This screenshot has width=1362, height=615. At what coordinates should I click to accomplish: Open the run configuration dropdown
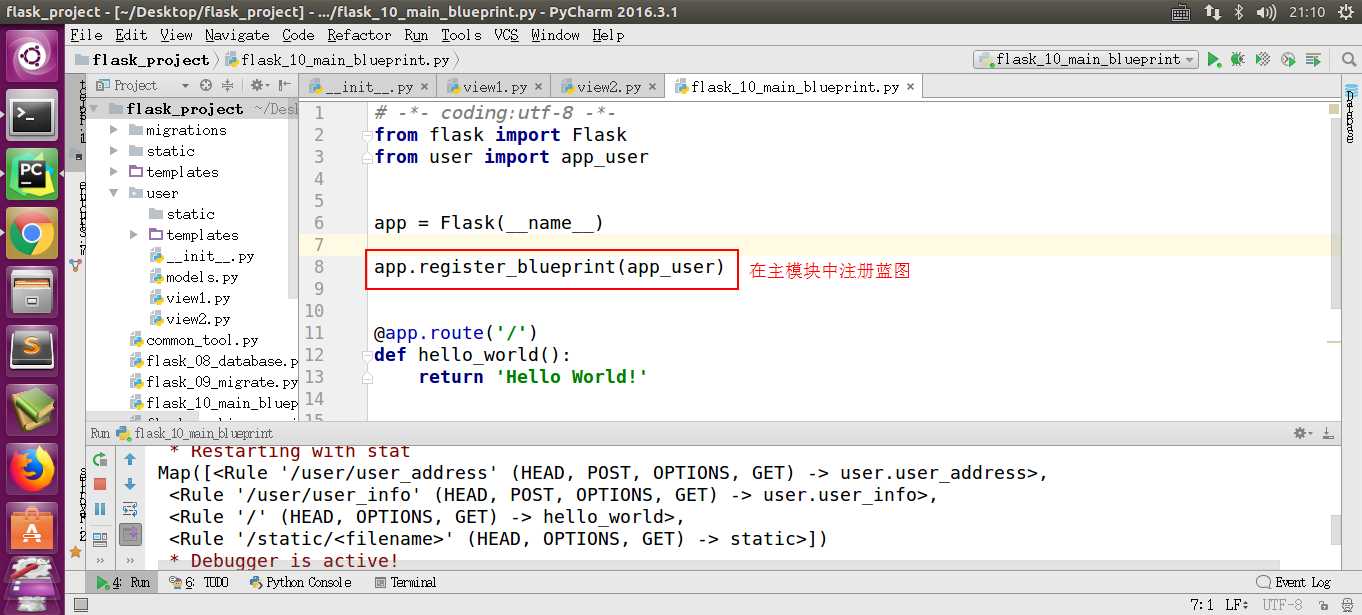tap(1086, 60)
